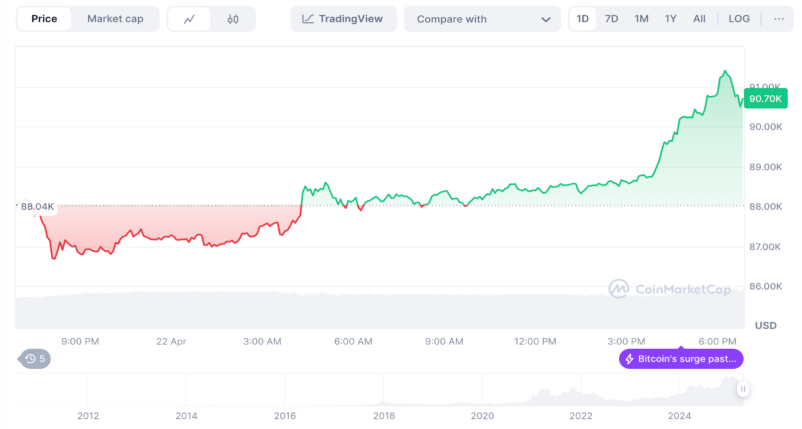Show All time price history
The height and width of the screenshot is (429, 802).
699,19
